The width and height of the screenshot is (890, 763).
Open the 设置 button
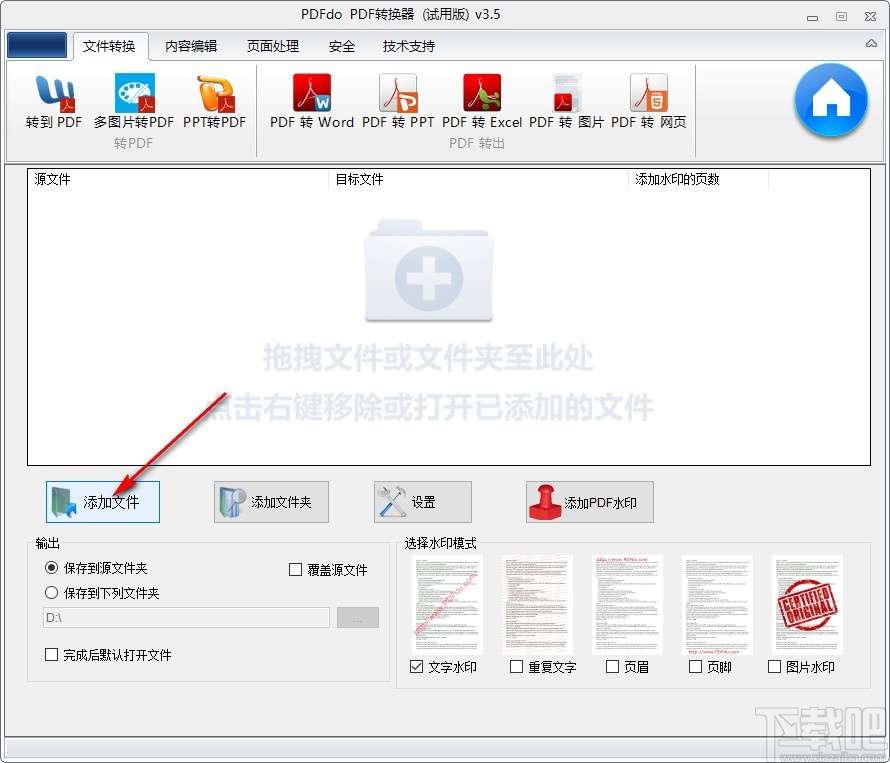click(423, 502)
